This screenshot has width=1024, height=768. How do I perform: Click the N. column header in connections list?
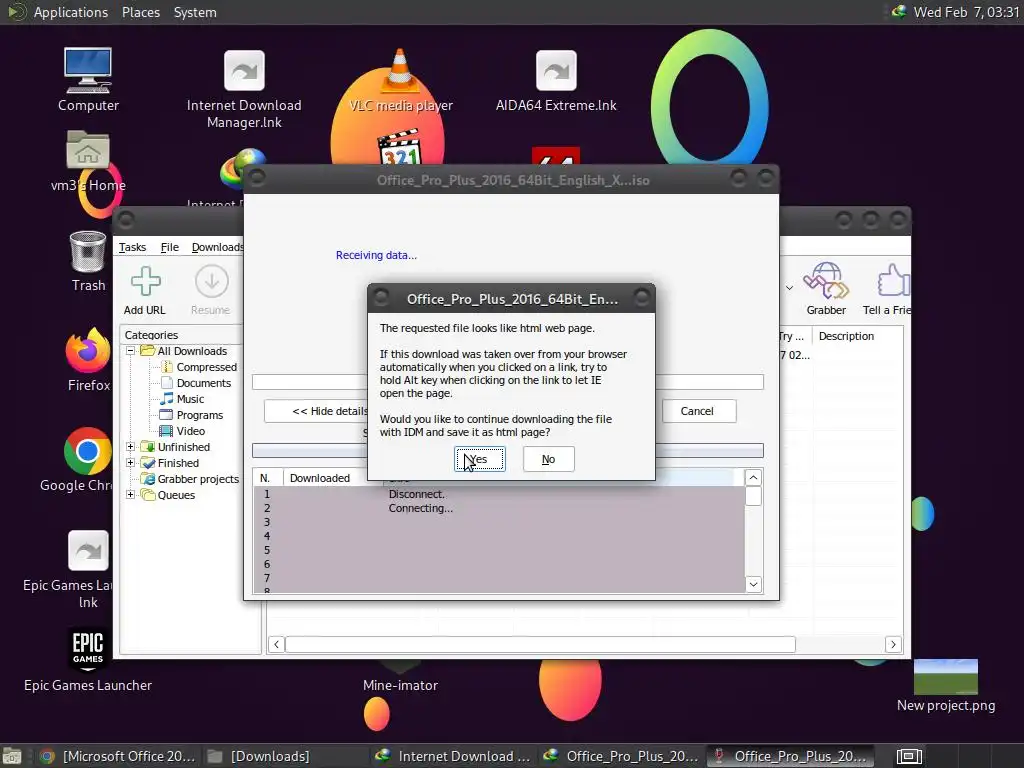268,478
